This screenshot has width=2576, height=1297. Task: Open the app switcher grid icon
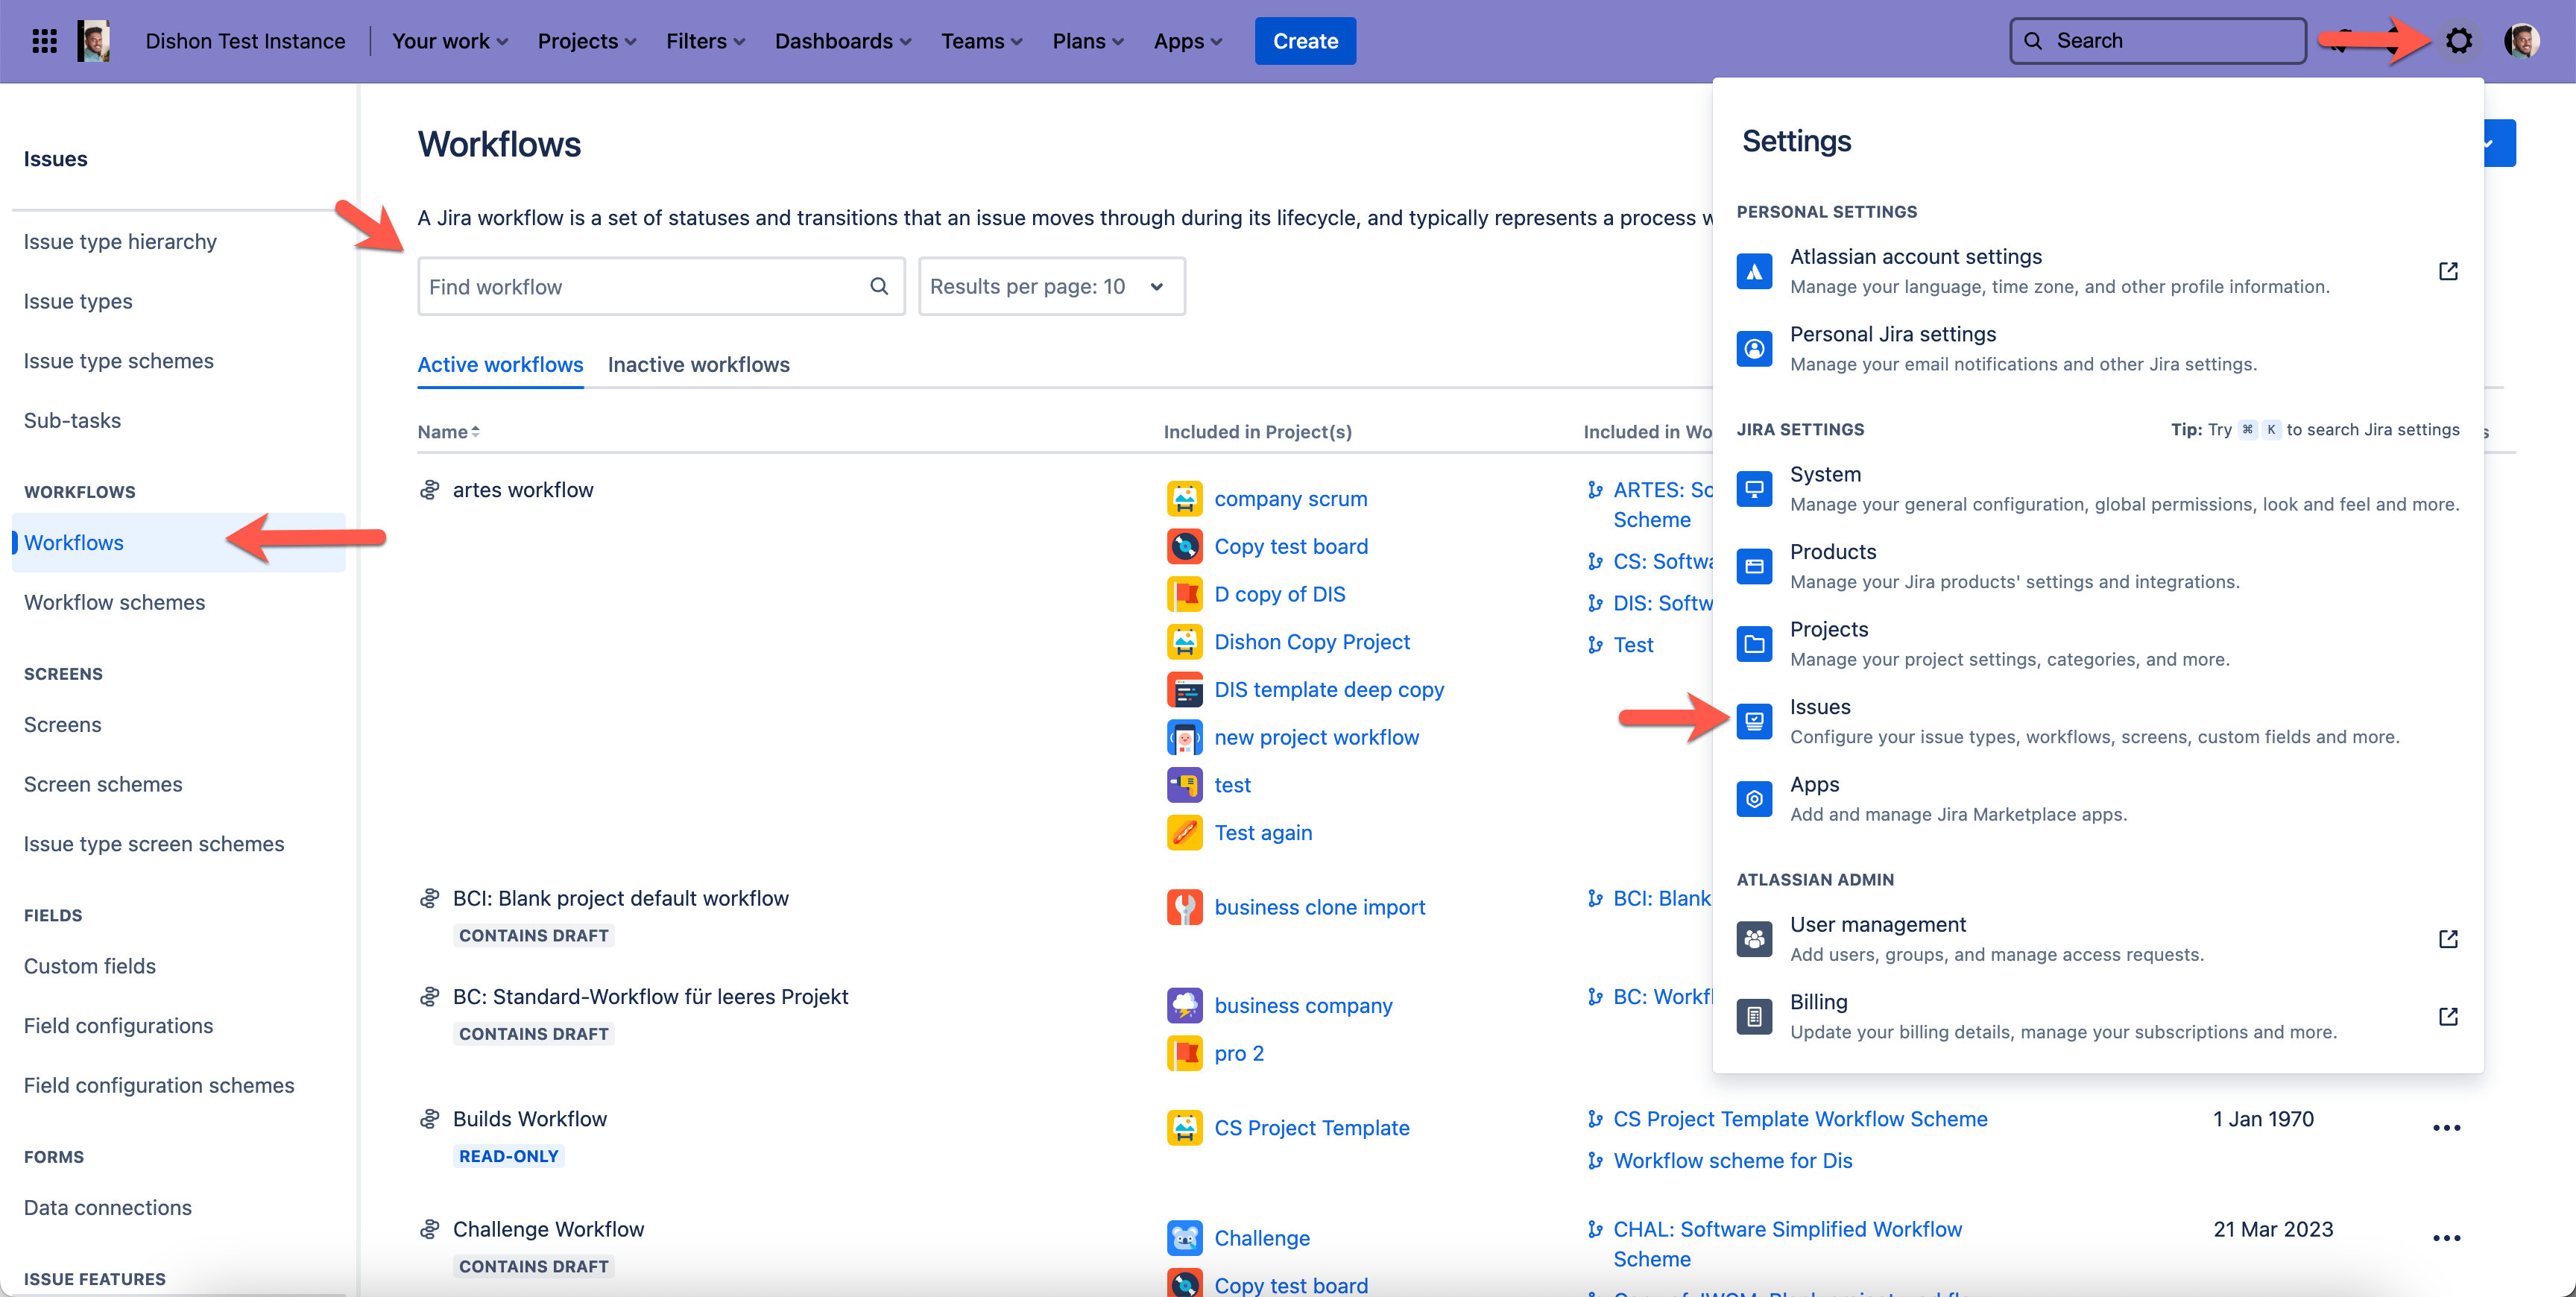point(44,41)
